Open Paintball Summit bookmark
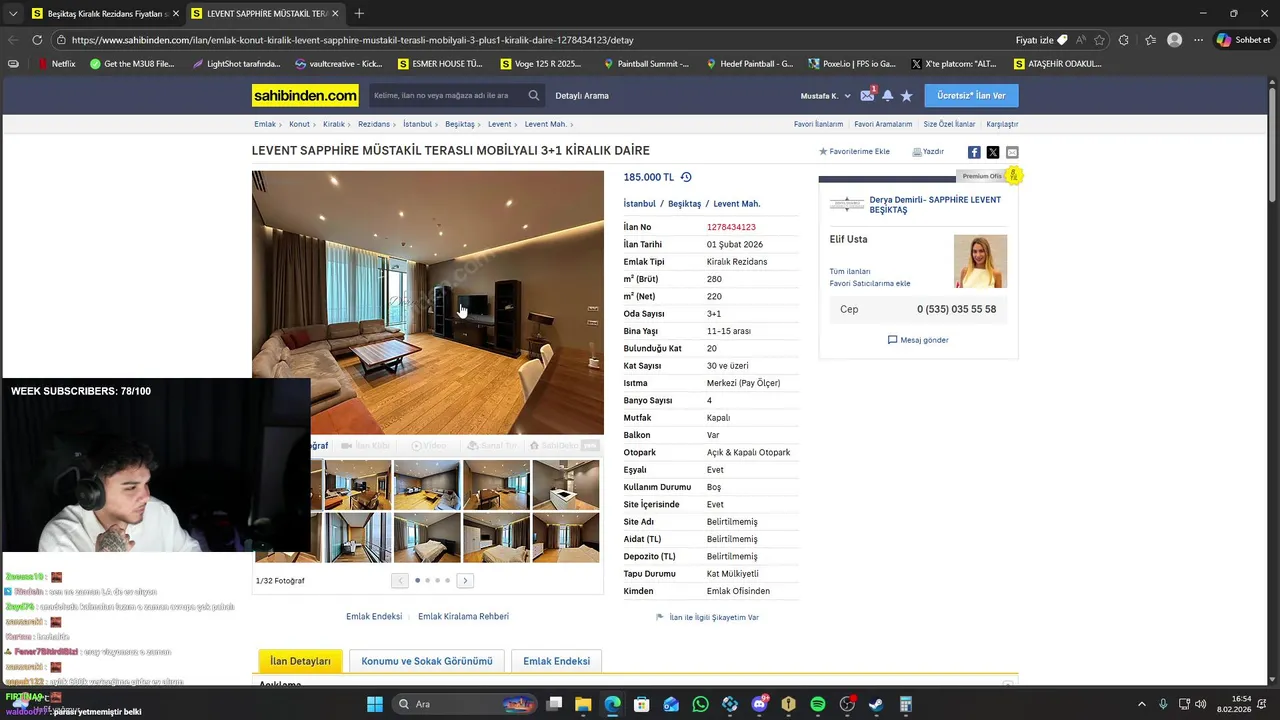Viewport: 1280px width, 720px height. pos(646,64)
